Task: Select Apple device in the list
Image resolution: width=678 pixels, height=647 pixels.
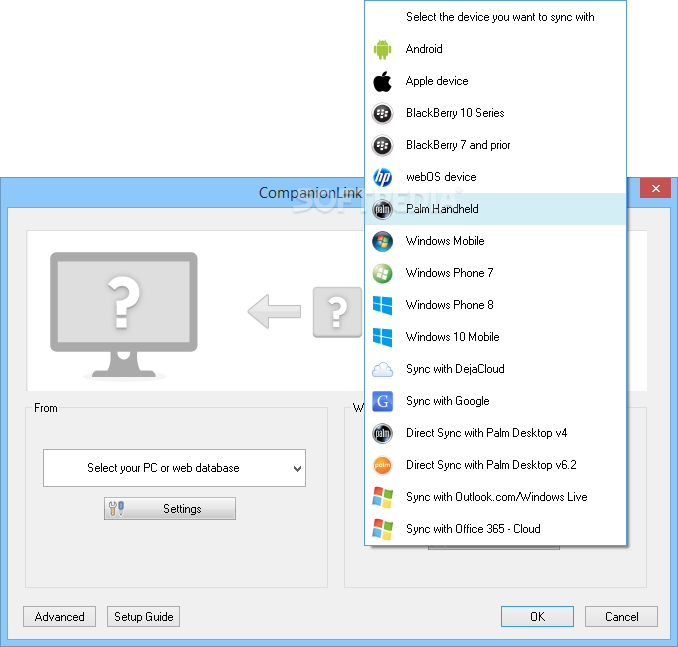Action: (x=496, y=81)
